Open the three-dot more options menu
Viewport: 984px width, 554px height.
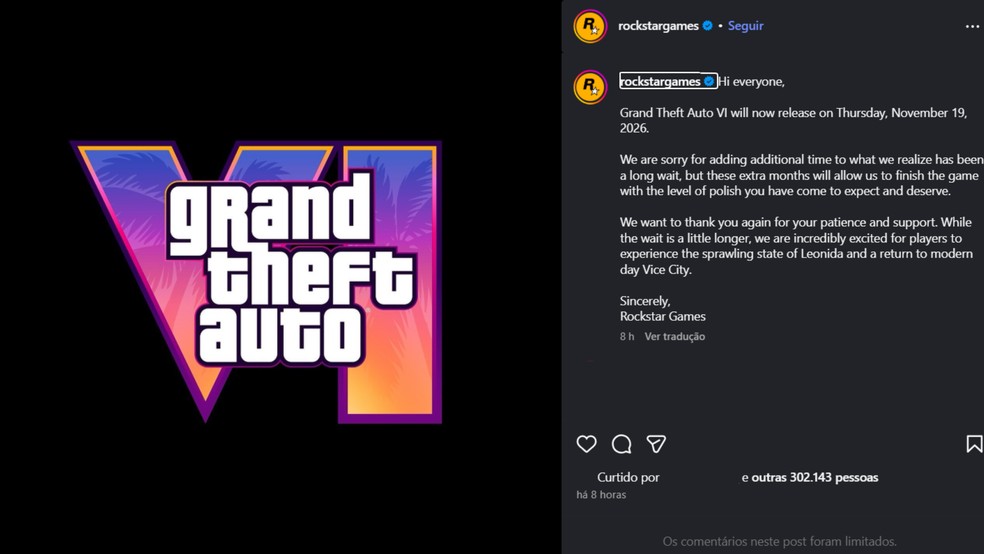972,26
